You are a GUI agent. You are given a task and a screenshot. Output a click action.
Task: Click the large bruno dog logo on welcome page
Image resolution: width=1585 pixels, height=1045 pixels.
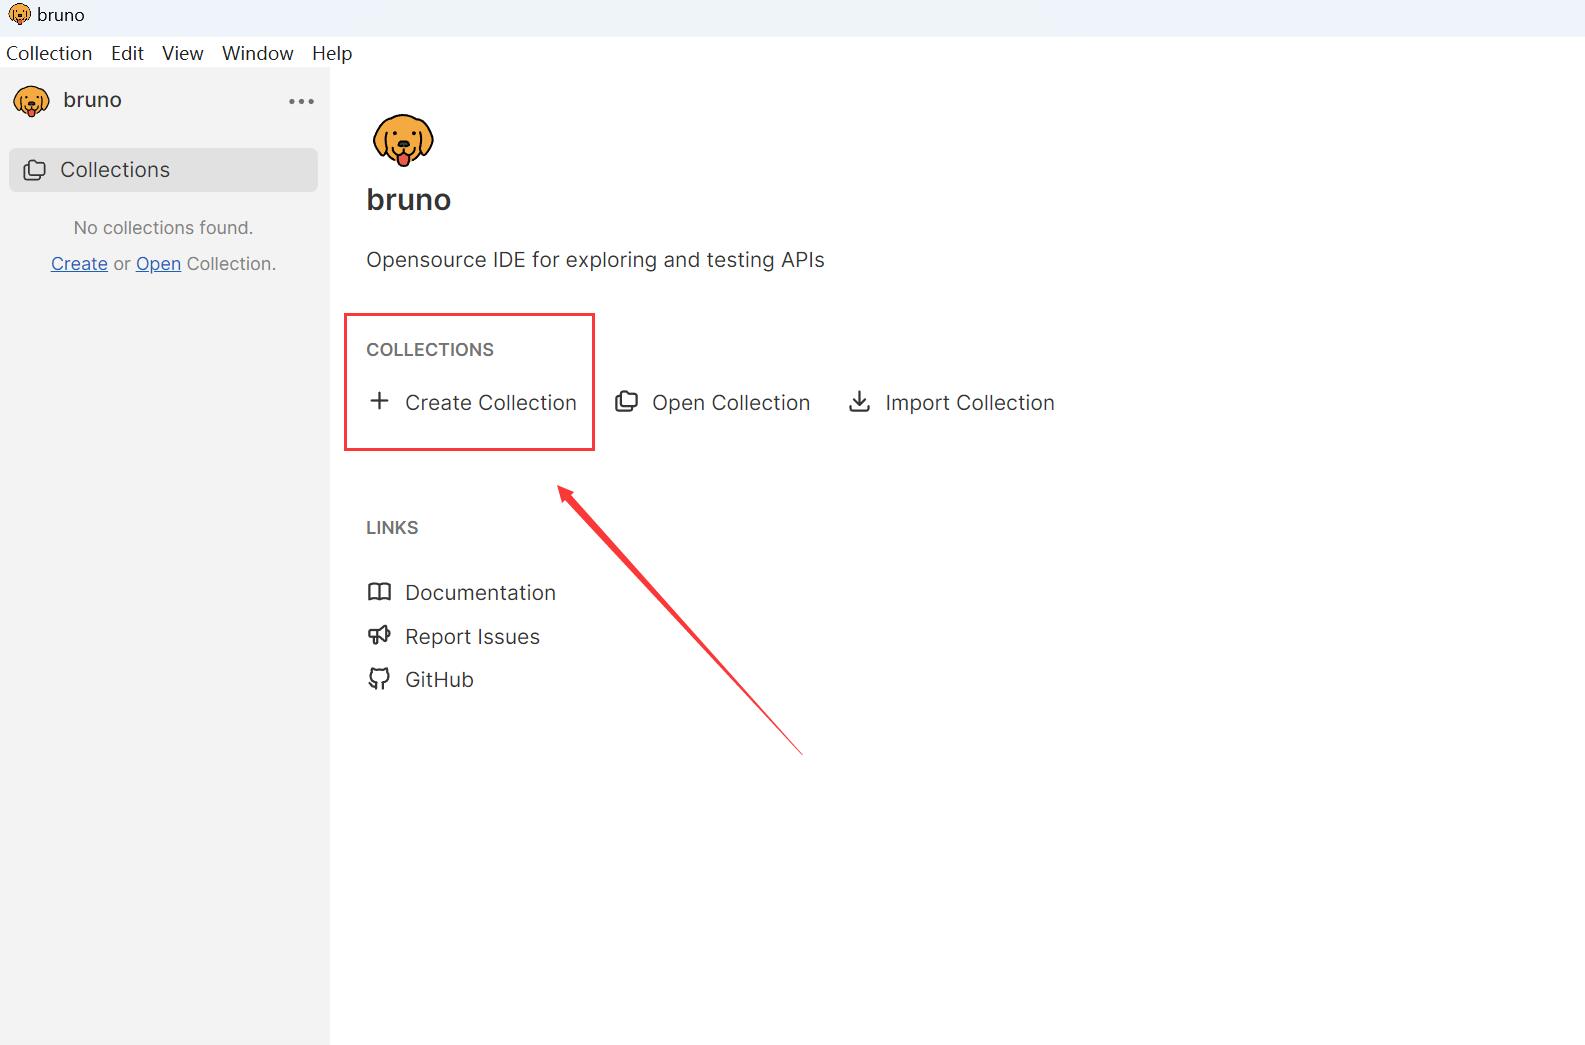point(403,140)
